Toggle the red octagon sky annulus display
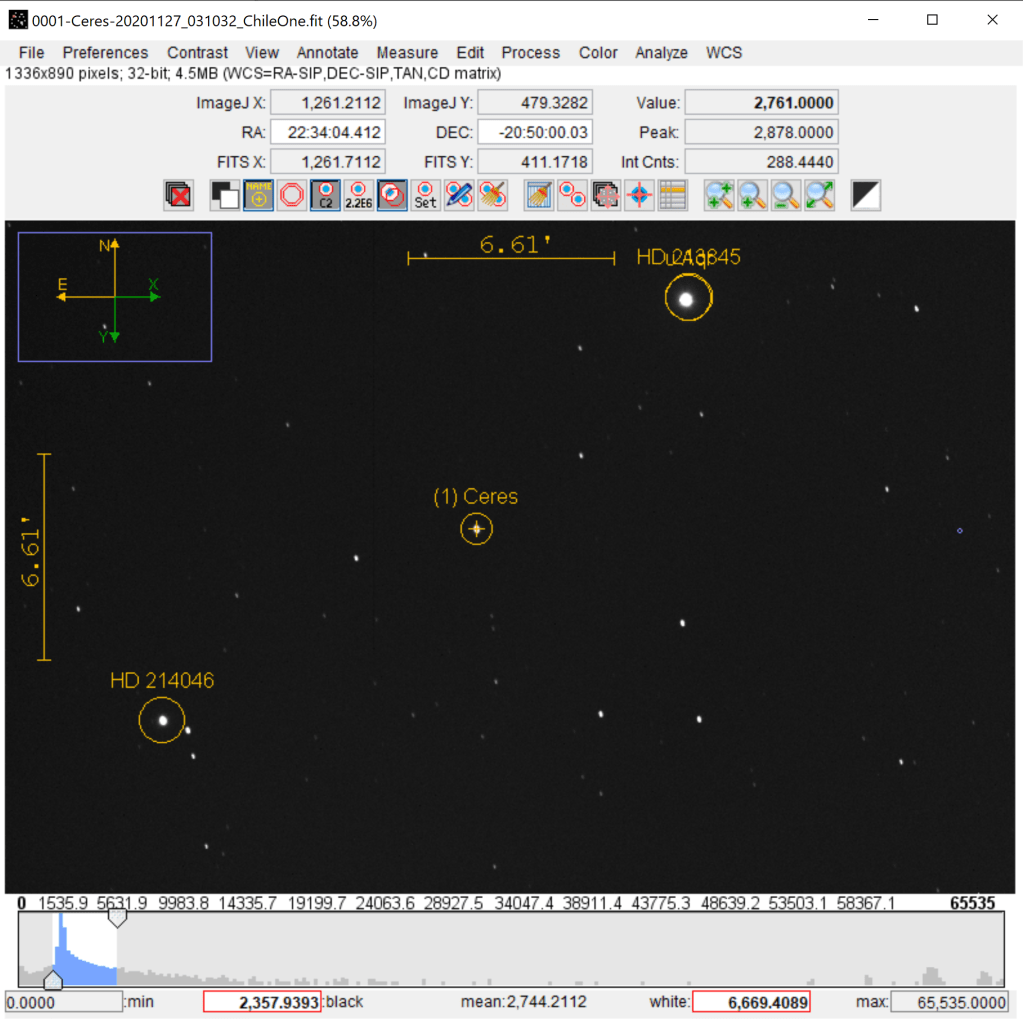 [x=292, y=195]
